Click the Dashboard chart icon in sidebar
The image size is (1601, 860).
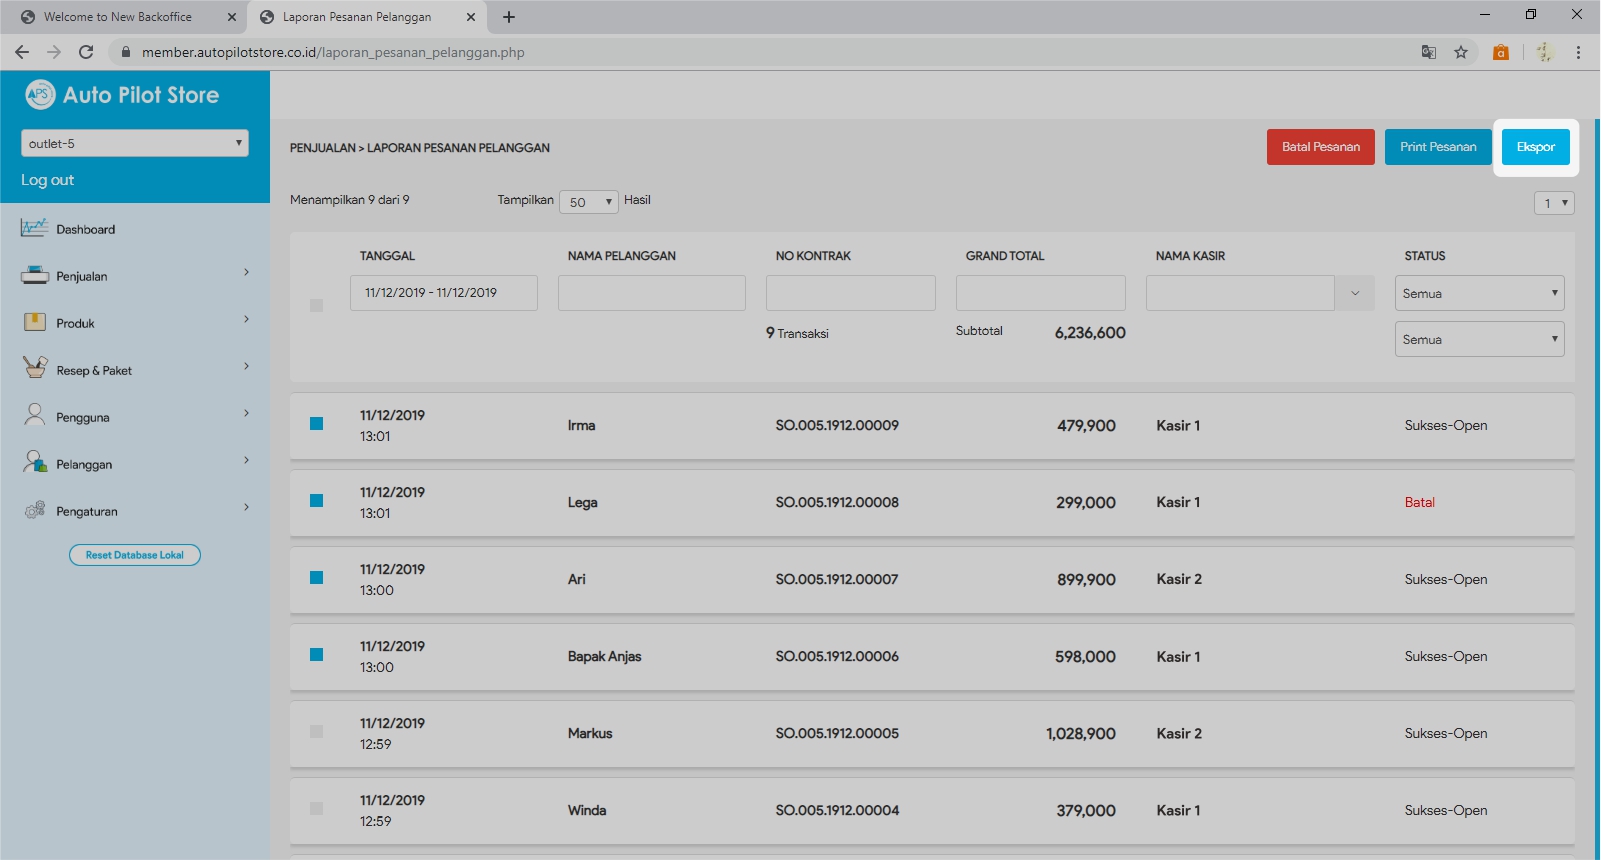click(34, 228)
